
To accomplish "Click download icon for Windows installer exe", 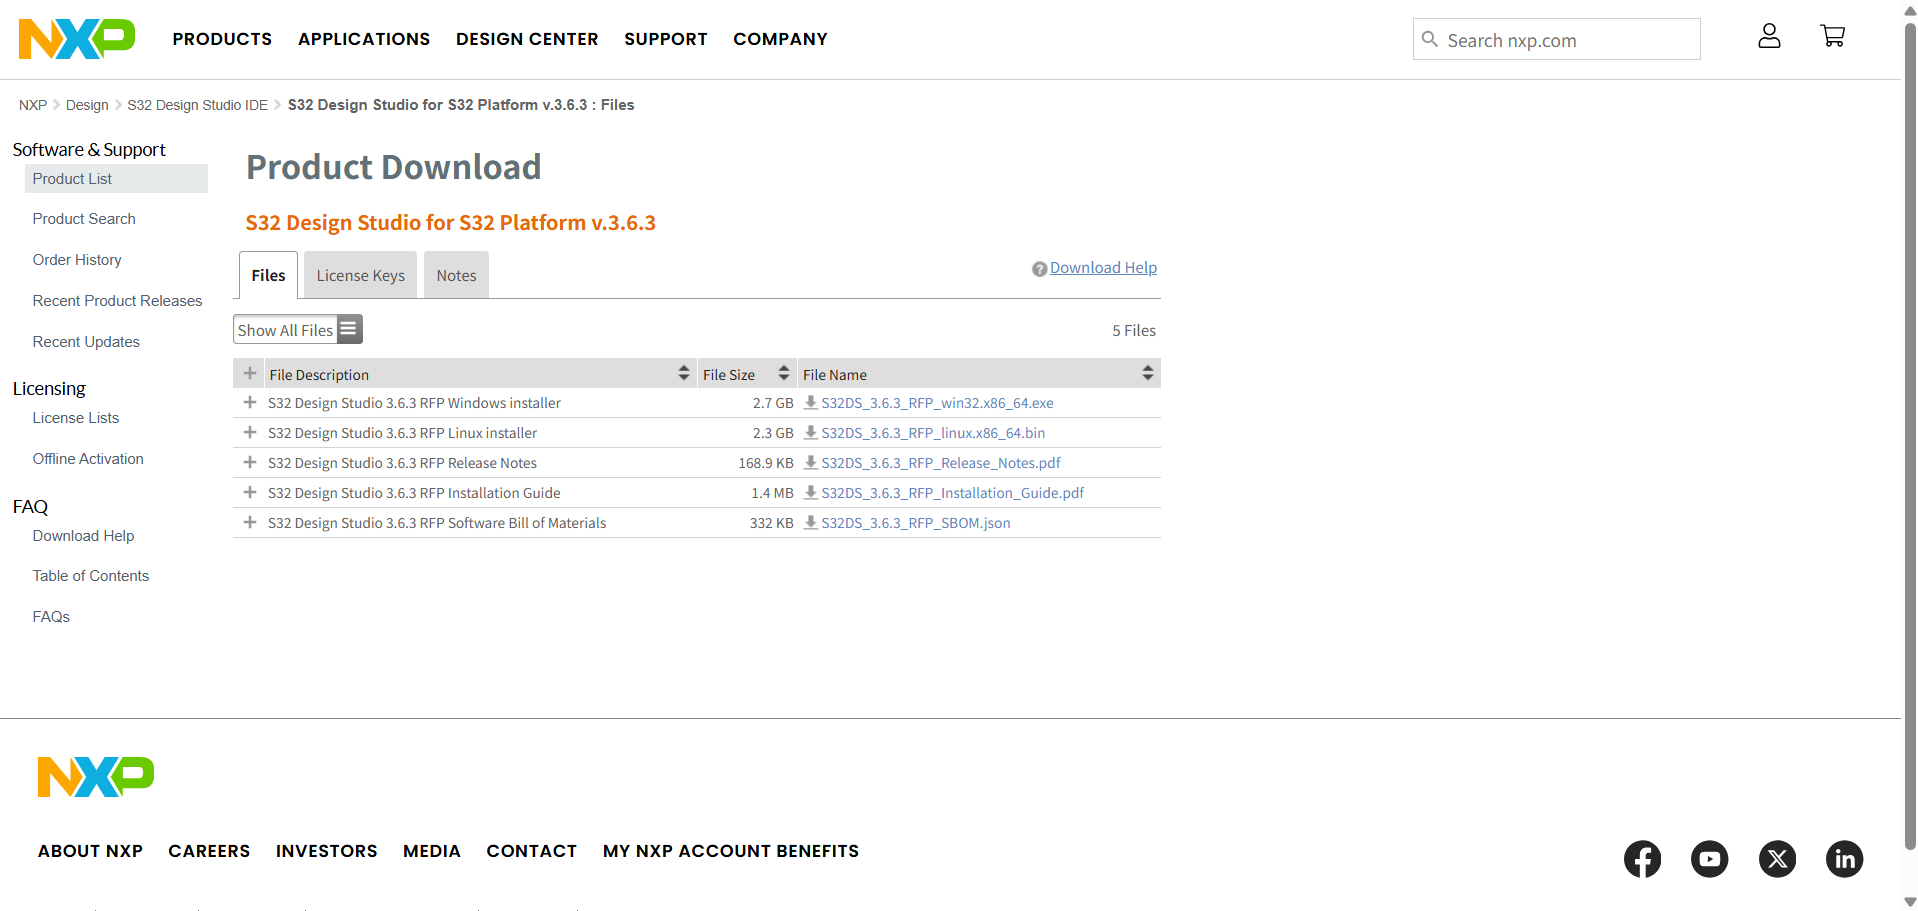I will pos(811,402).
